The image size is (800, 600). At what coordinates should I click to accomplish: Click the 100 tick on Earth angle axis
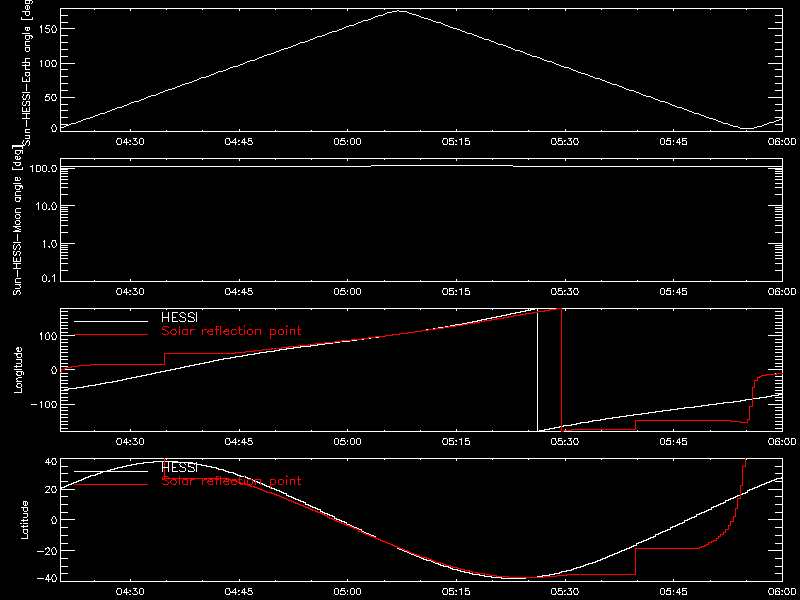(47, 63)
